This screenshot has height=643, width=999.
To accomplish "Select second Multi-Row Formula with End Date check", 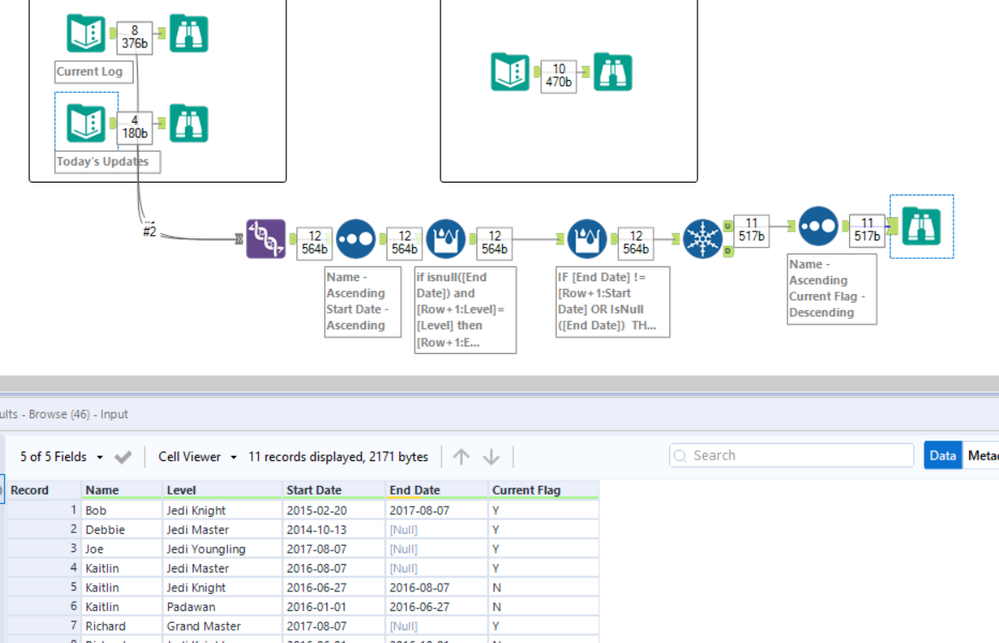I will [x=587, y=240].
